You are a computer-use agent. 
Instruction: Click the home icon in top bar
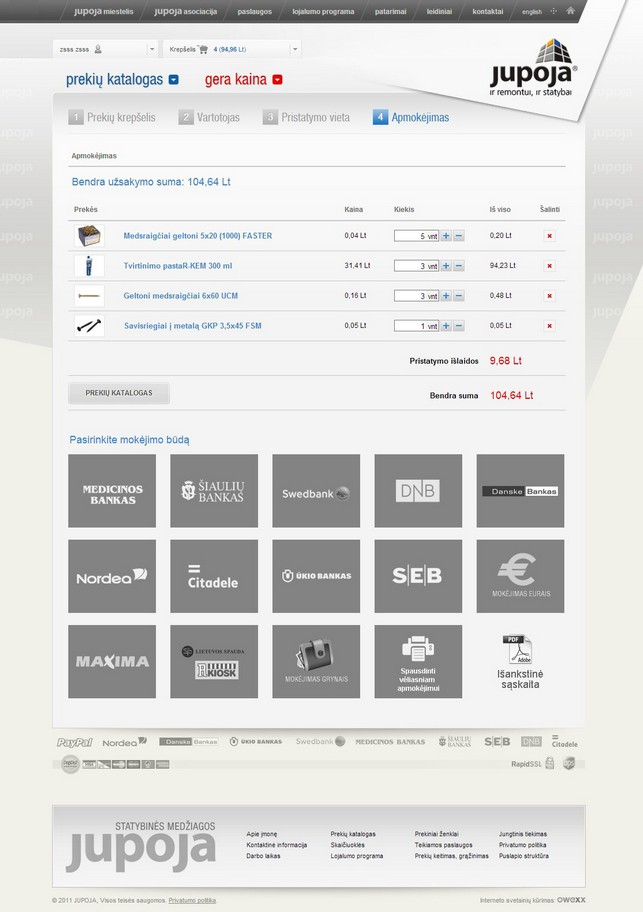[570, 10]
